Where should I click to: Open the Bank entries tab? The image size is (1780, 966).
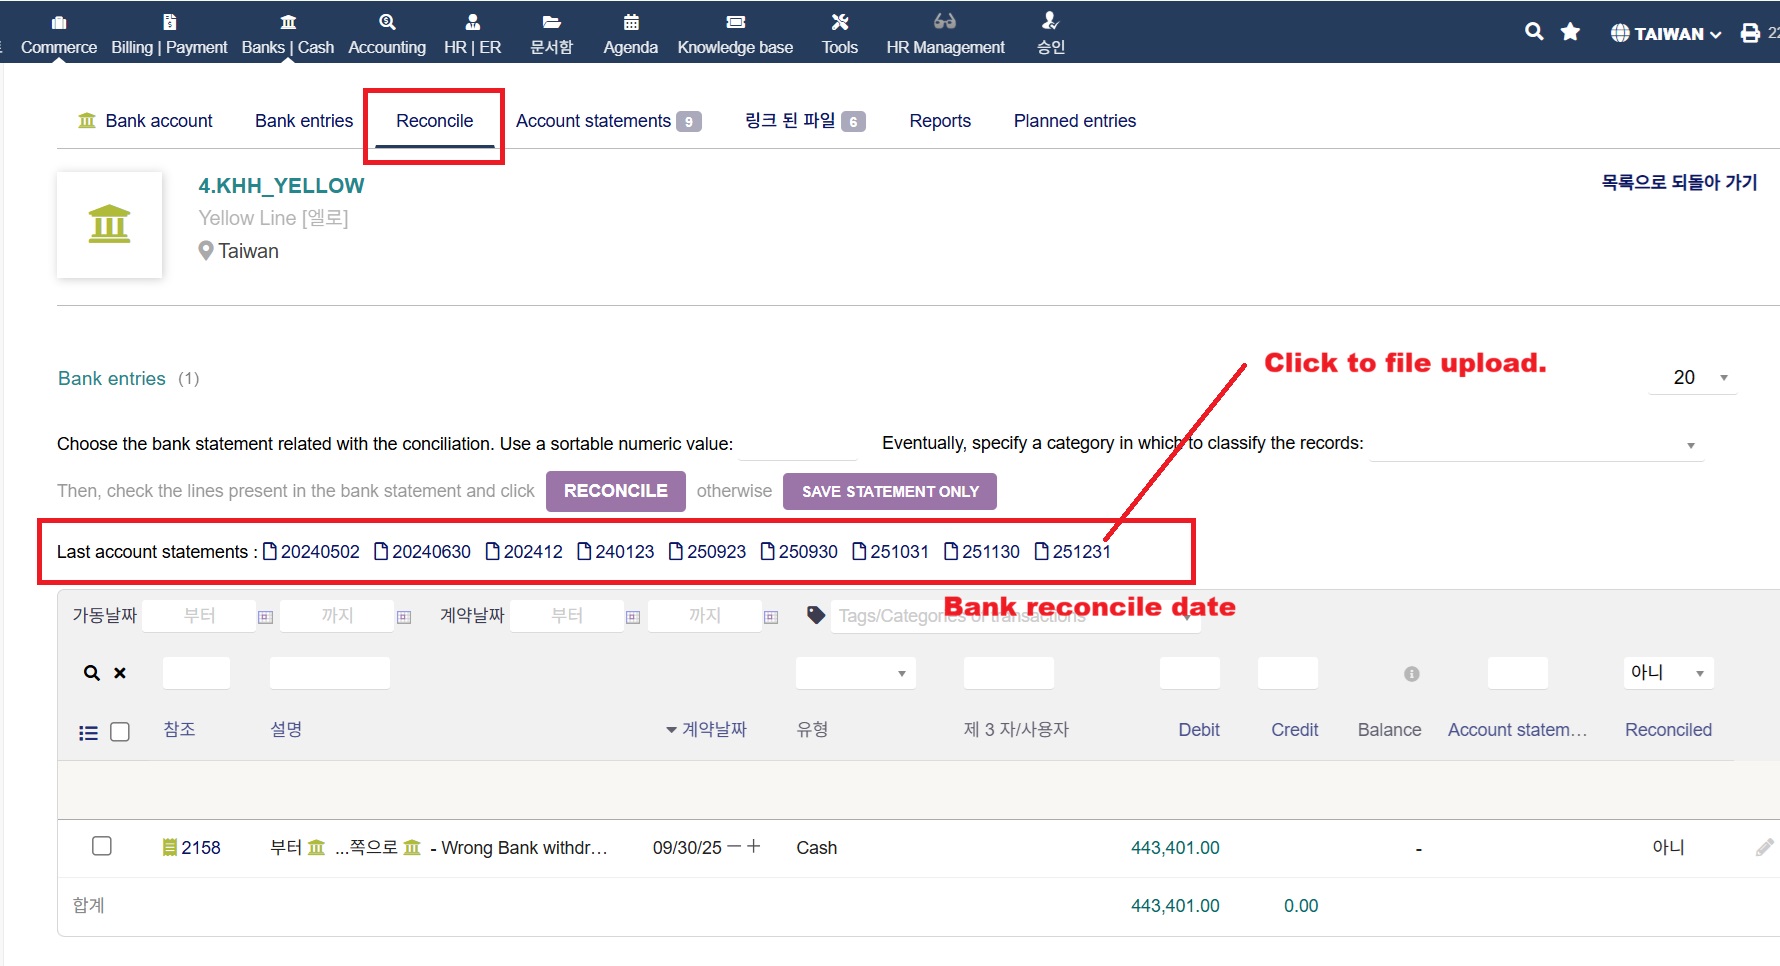[304, 121]
